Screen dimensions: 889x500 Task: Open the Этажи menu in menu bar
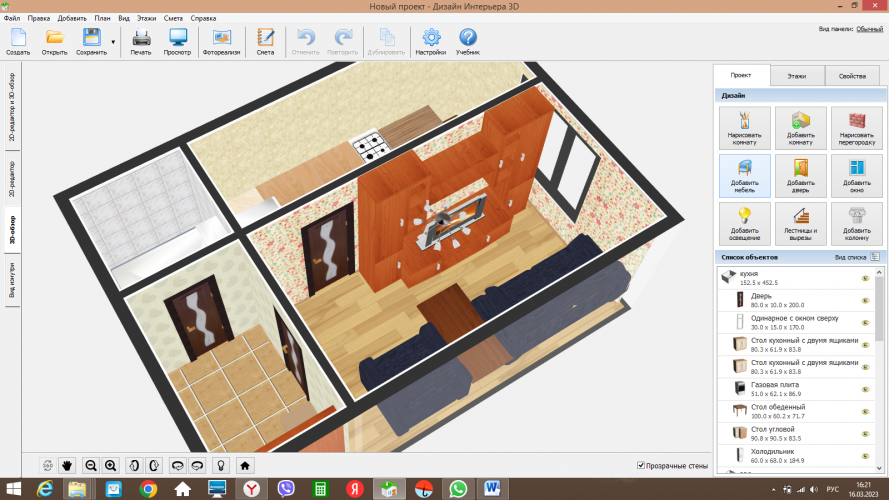[x=146, y=18]
